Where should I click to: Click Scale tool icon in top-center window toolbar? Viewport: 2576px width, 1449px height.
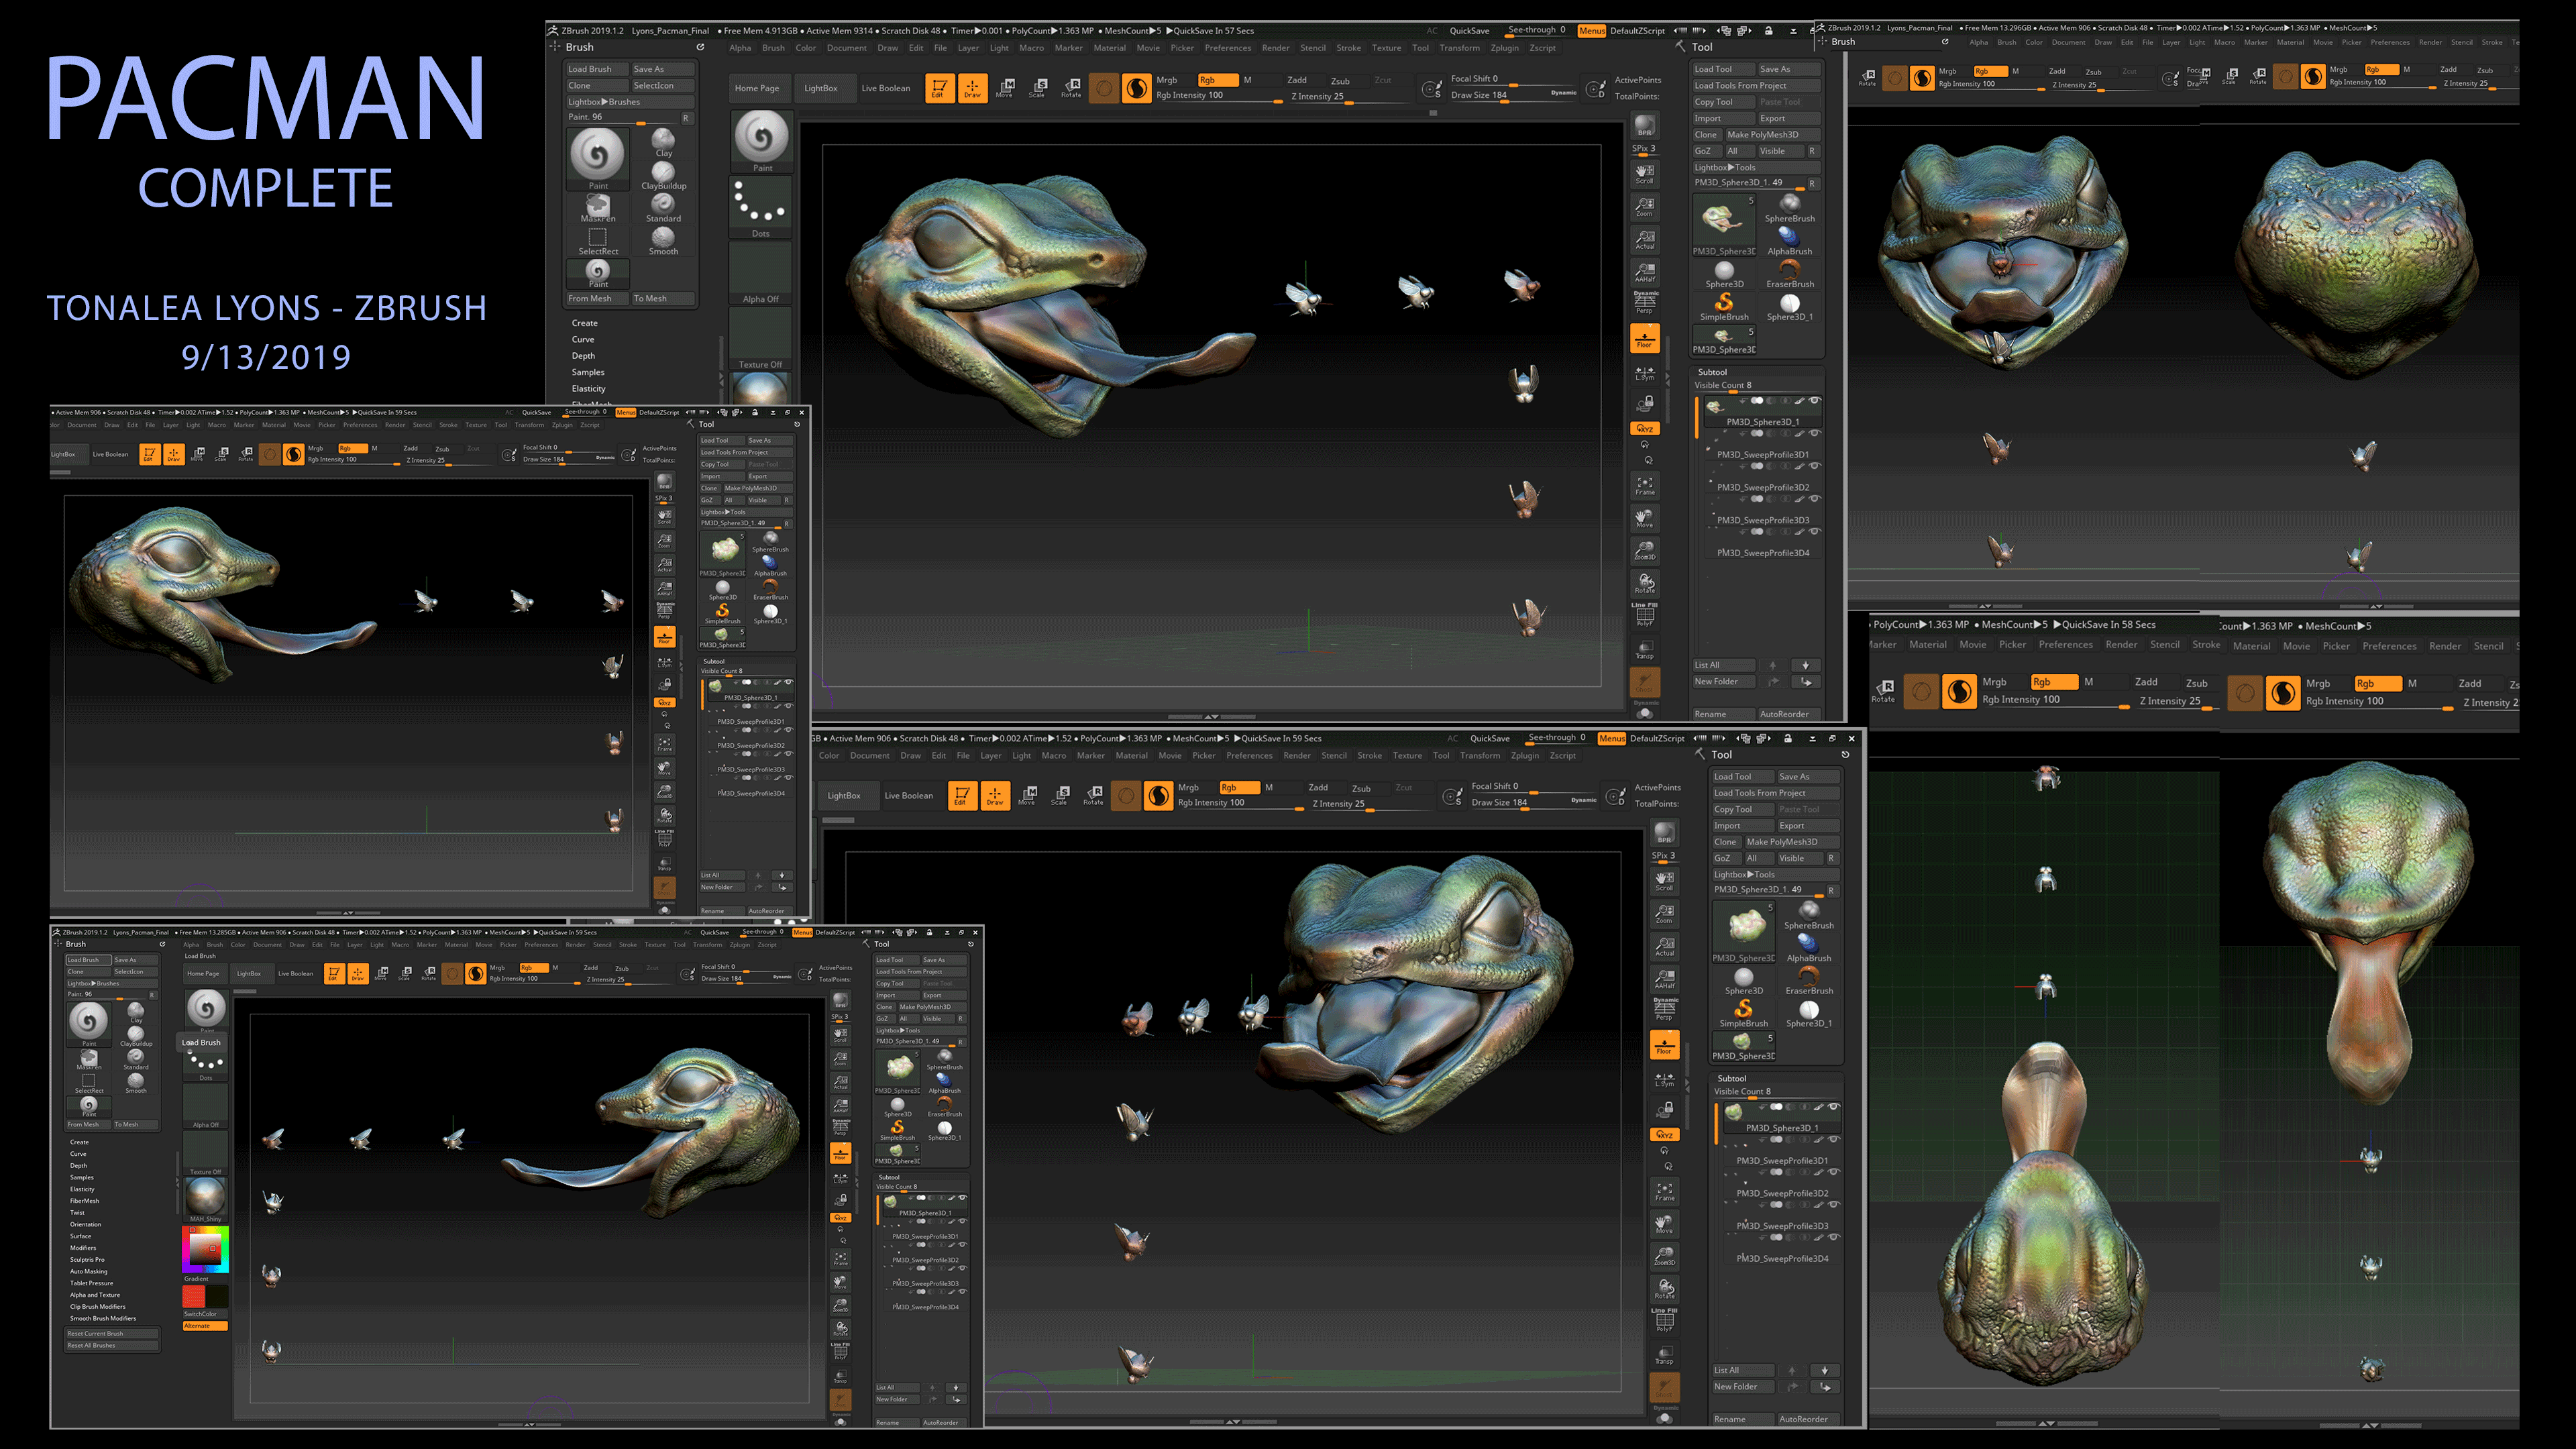click(x=1038, y=87)
